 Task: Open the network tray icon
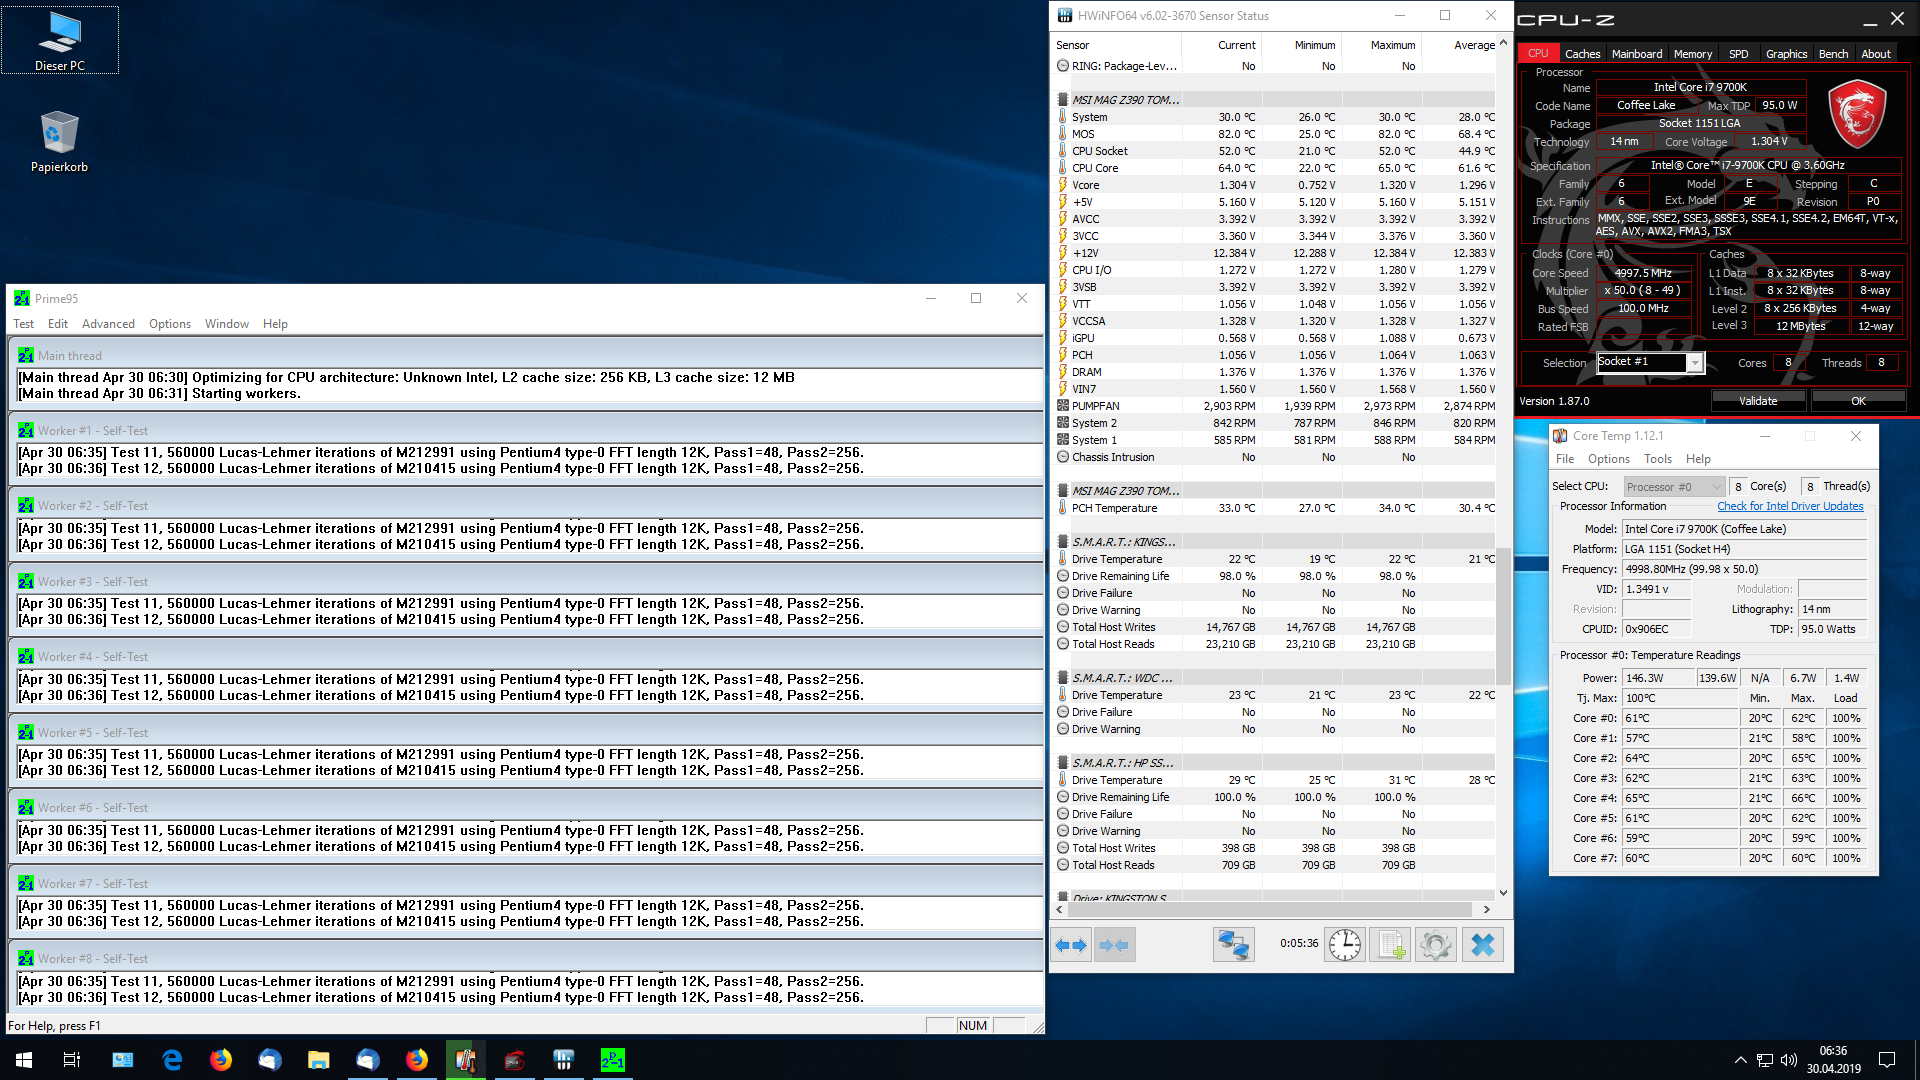[1765, 1060]
